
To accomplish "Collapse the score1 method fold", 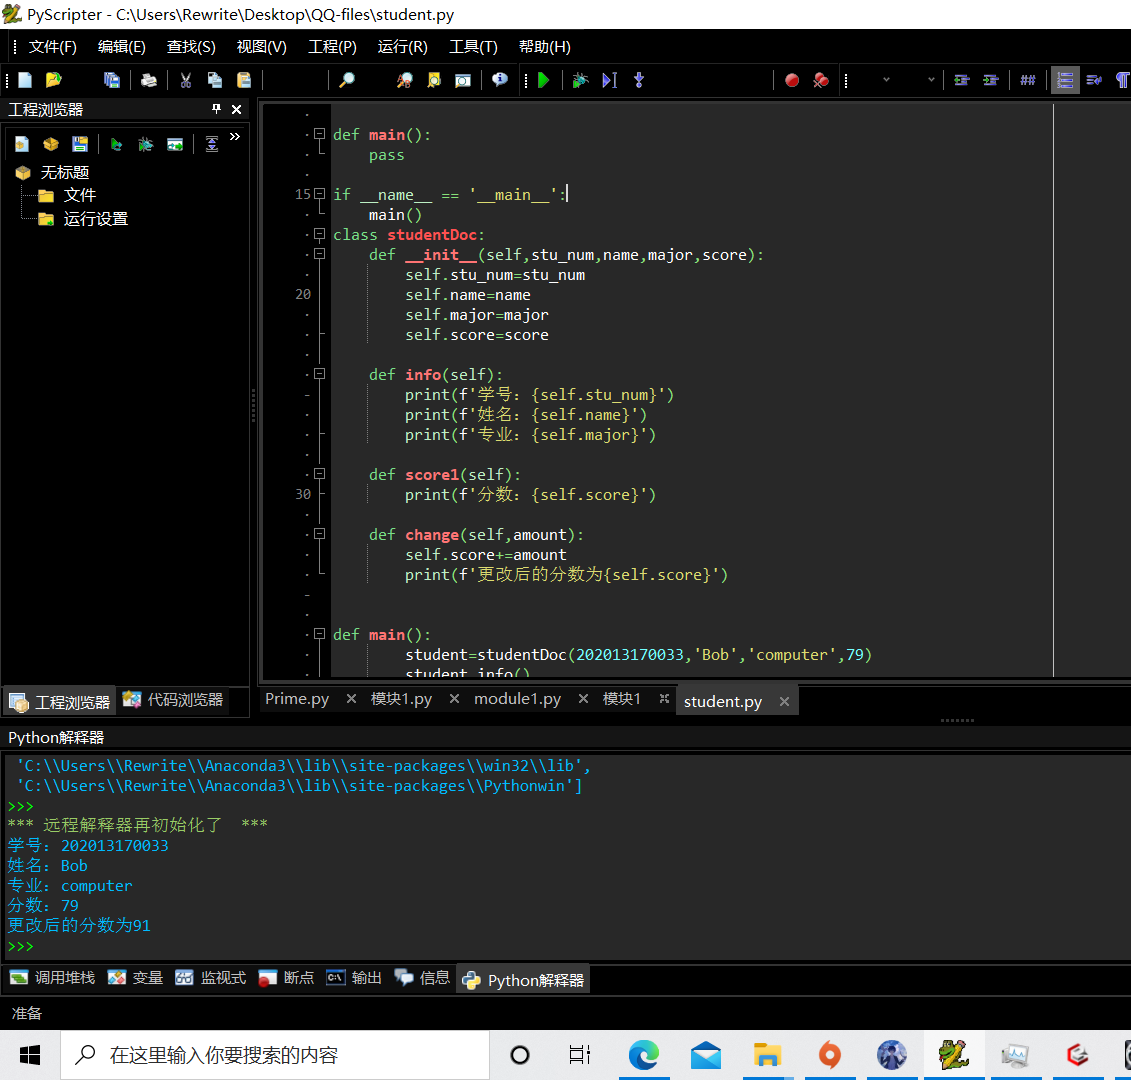I will [x=320, y=474].
